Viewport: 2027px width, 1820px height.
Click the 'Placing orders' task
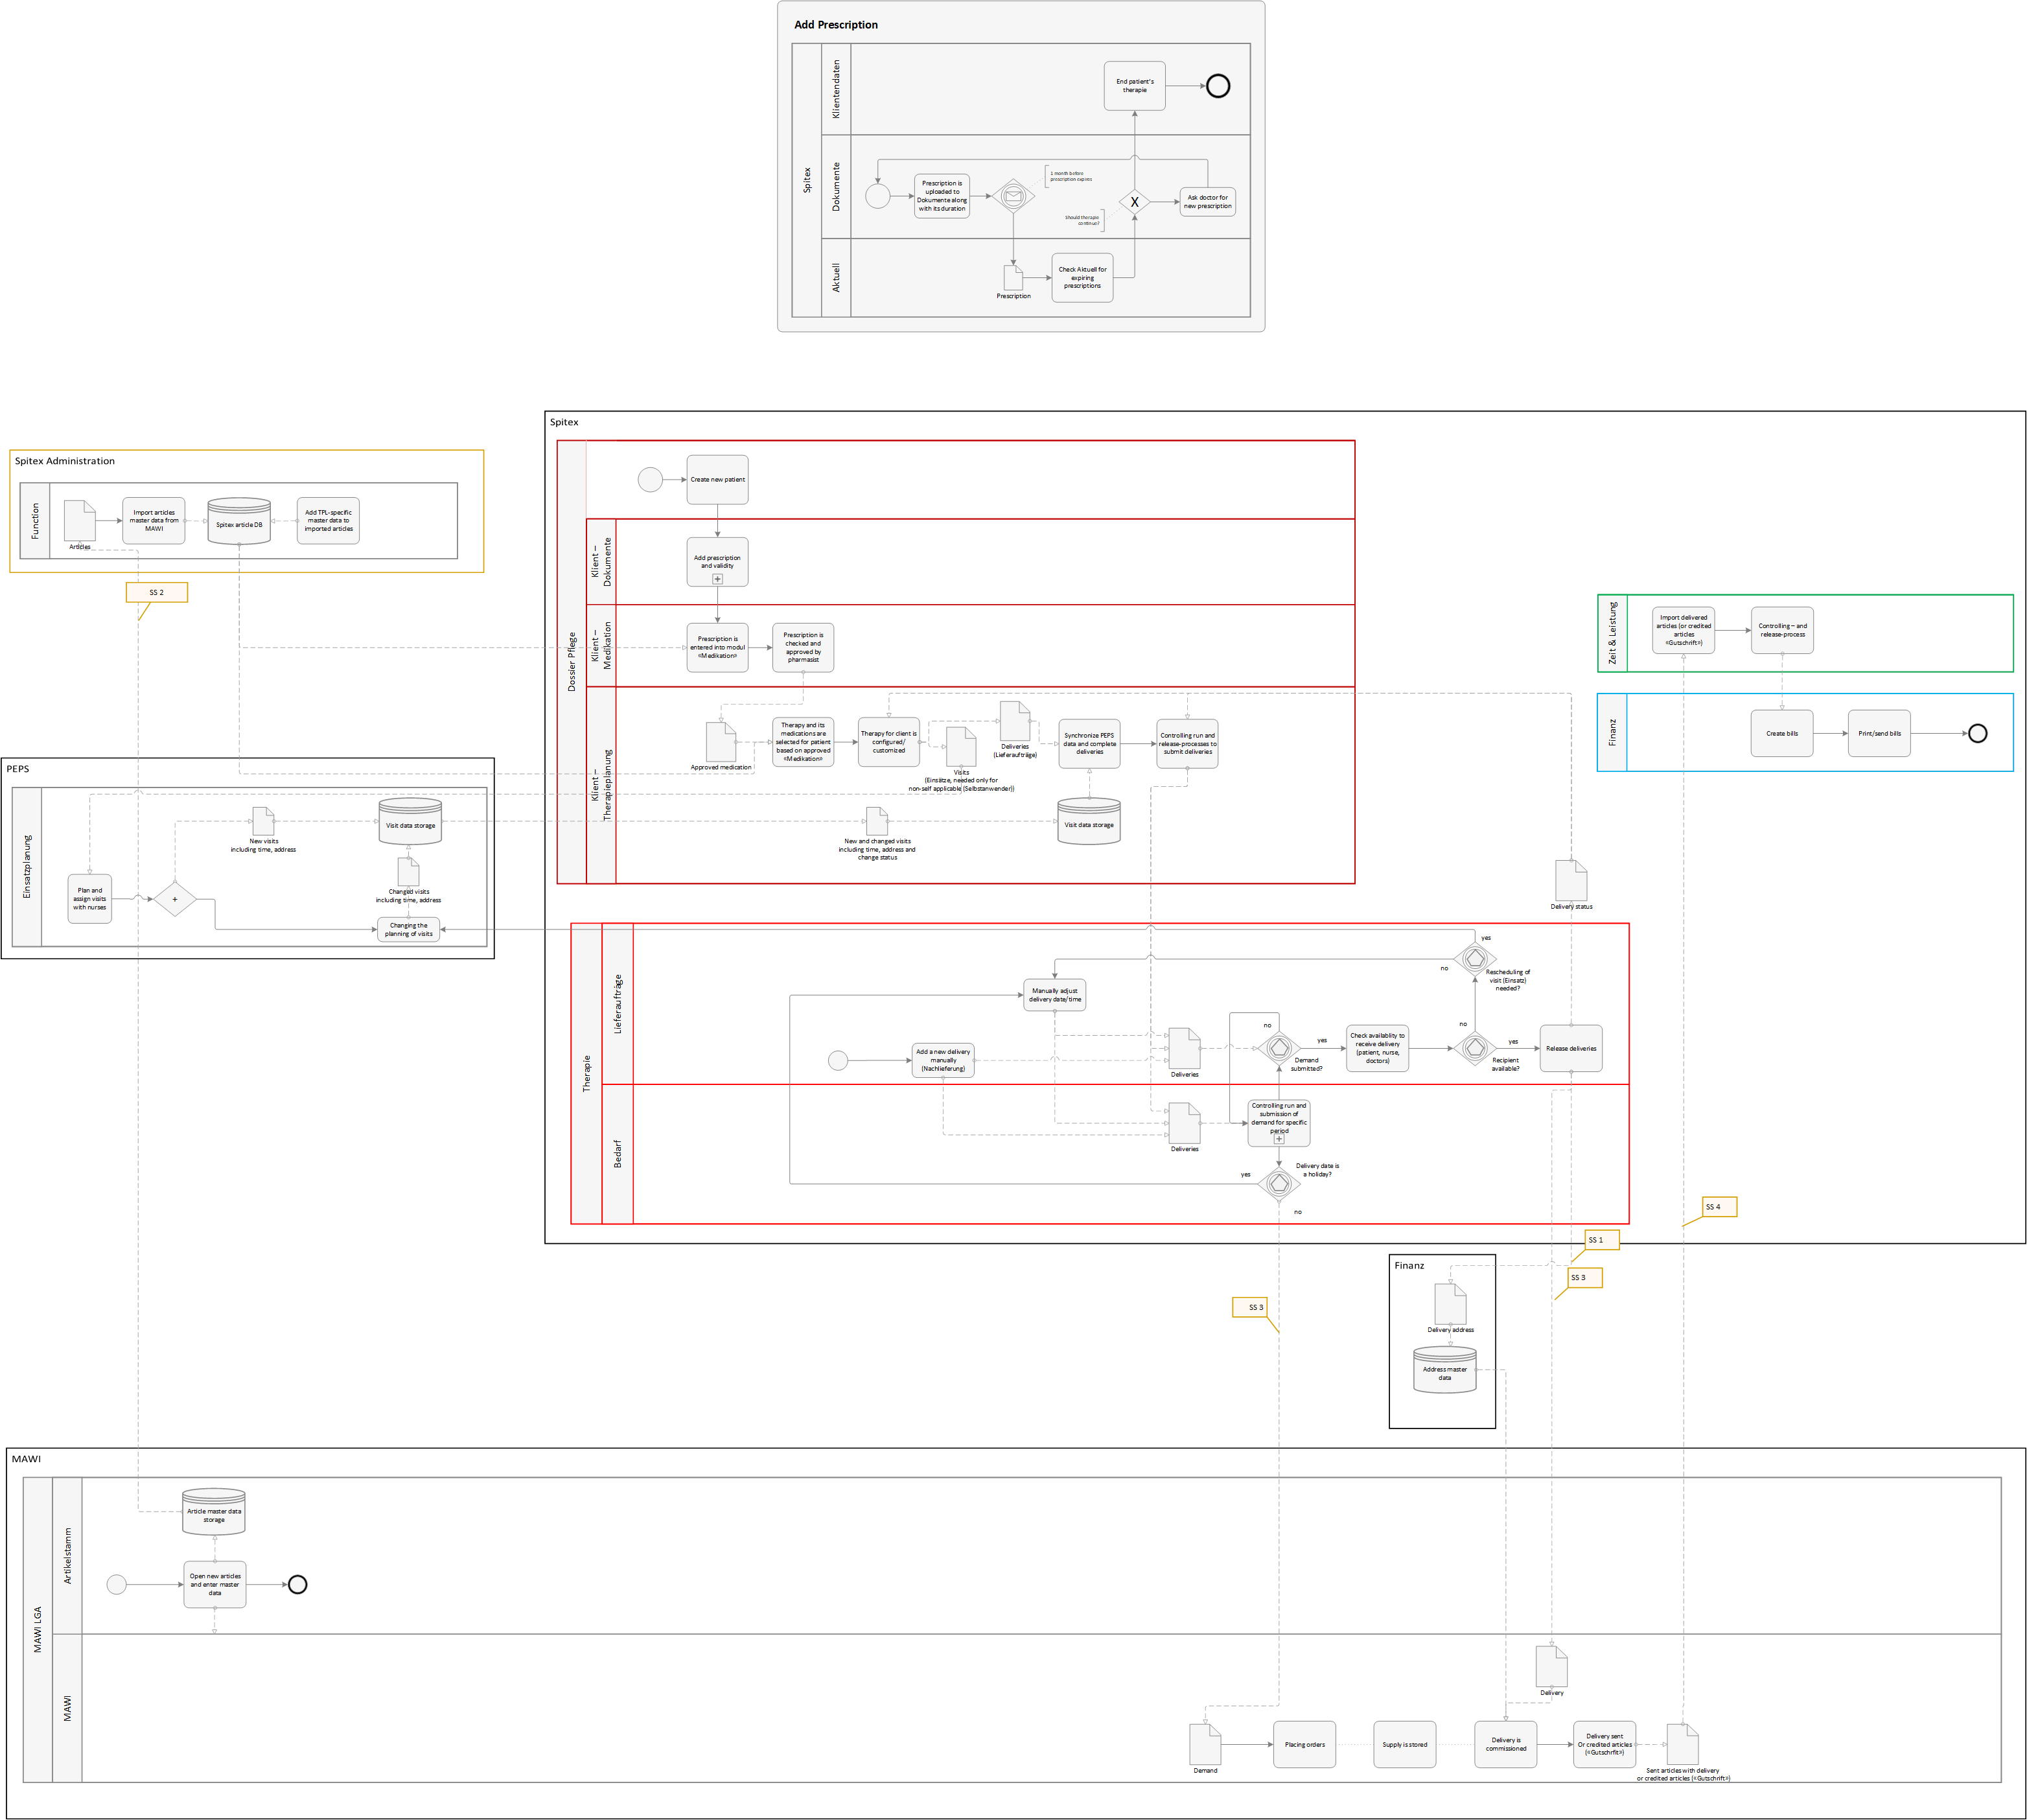pos(1304,1744)
